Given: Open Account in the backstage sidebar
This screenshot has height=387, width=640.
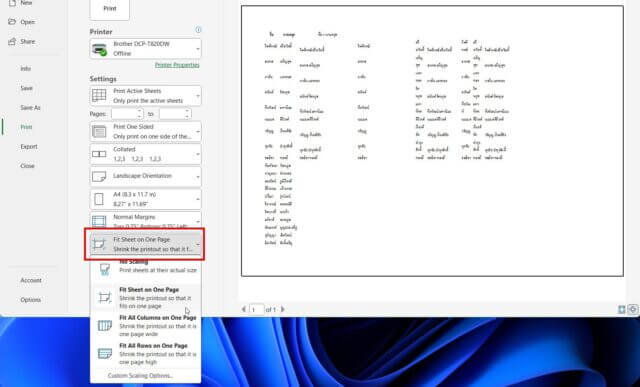Looking at the screenshot, I should 31,280.
